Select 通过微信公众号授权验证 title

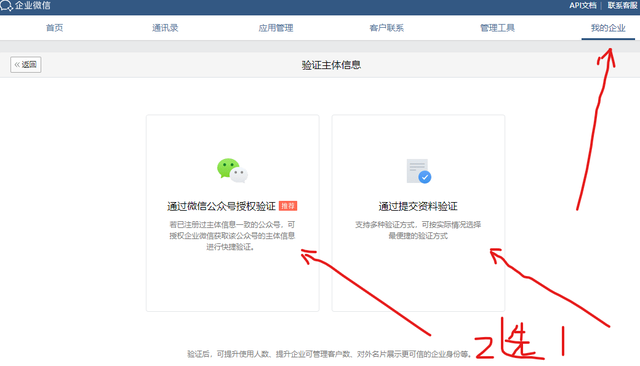(221, 206)
